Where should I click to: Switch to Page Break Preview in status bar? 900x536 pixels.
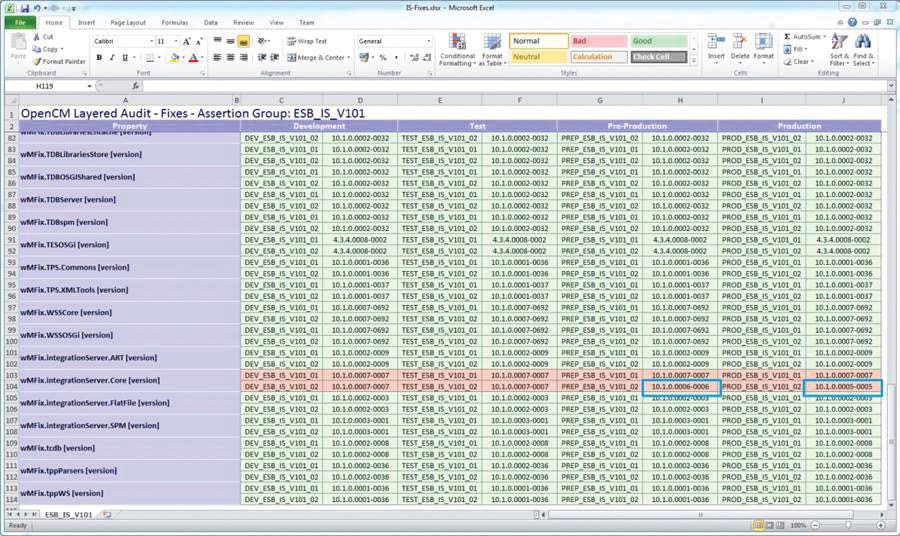[x=781, y=525]
